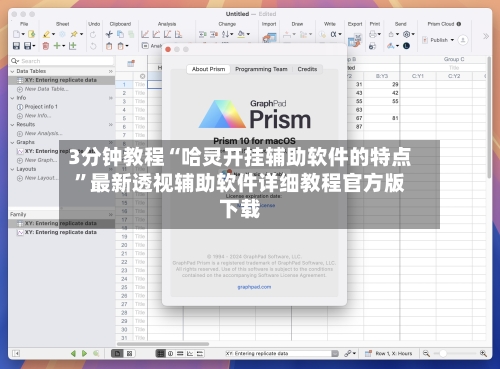Viewport: 500px width, 369px height.
Task: Click the Redo arrow icon
Action: 93,34
